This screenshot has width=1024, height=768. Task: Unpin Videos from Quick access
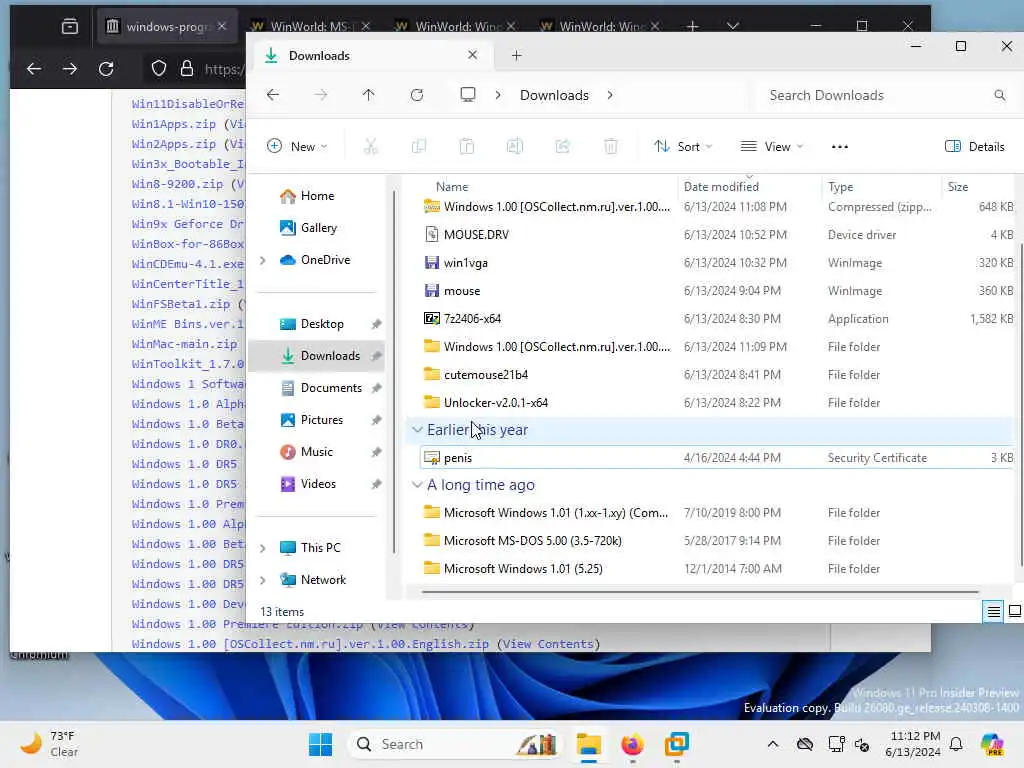377,484
